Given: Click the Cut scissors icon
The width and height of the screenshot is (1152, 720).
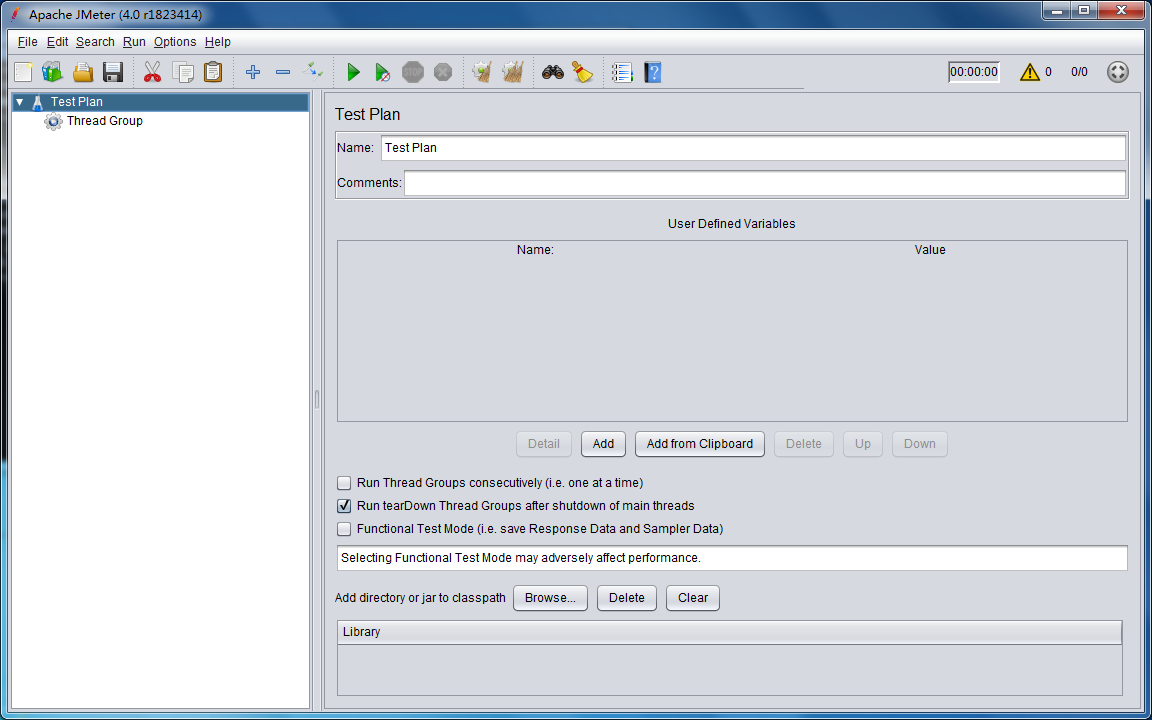Looking at the screenshot, I should coord(152,72).
